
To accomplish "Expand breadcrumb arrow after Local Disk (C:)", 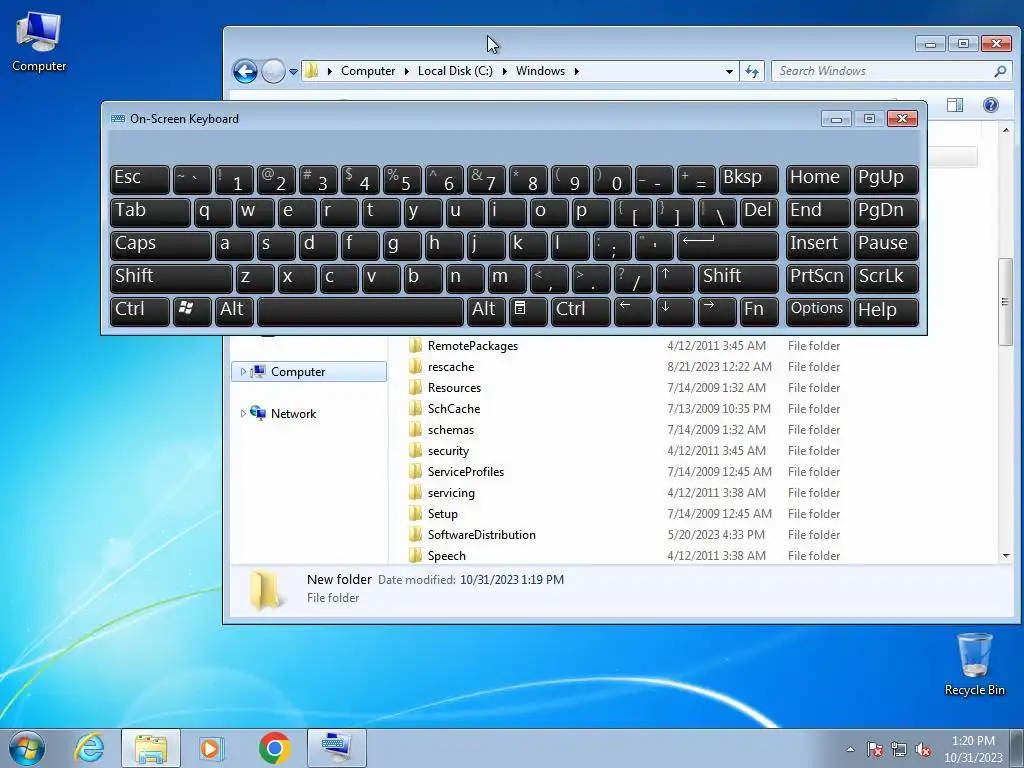I will [504, 71].
